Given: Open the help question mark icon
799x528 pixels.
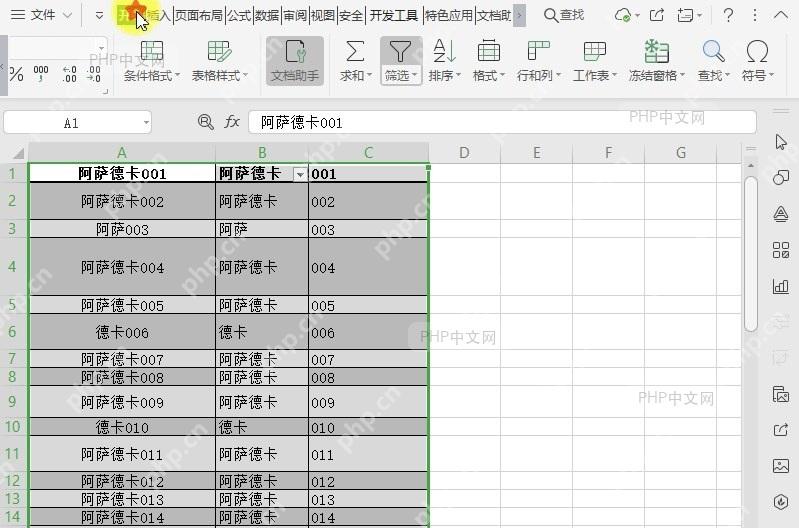Looking at the screenshot, I should click(x=728, y=15).
